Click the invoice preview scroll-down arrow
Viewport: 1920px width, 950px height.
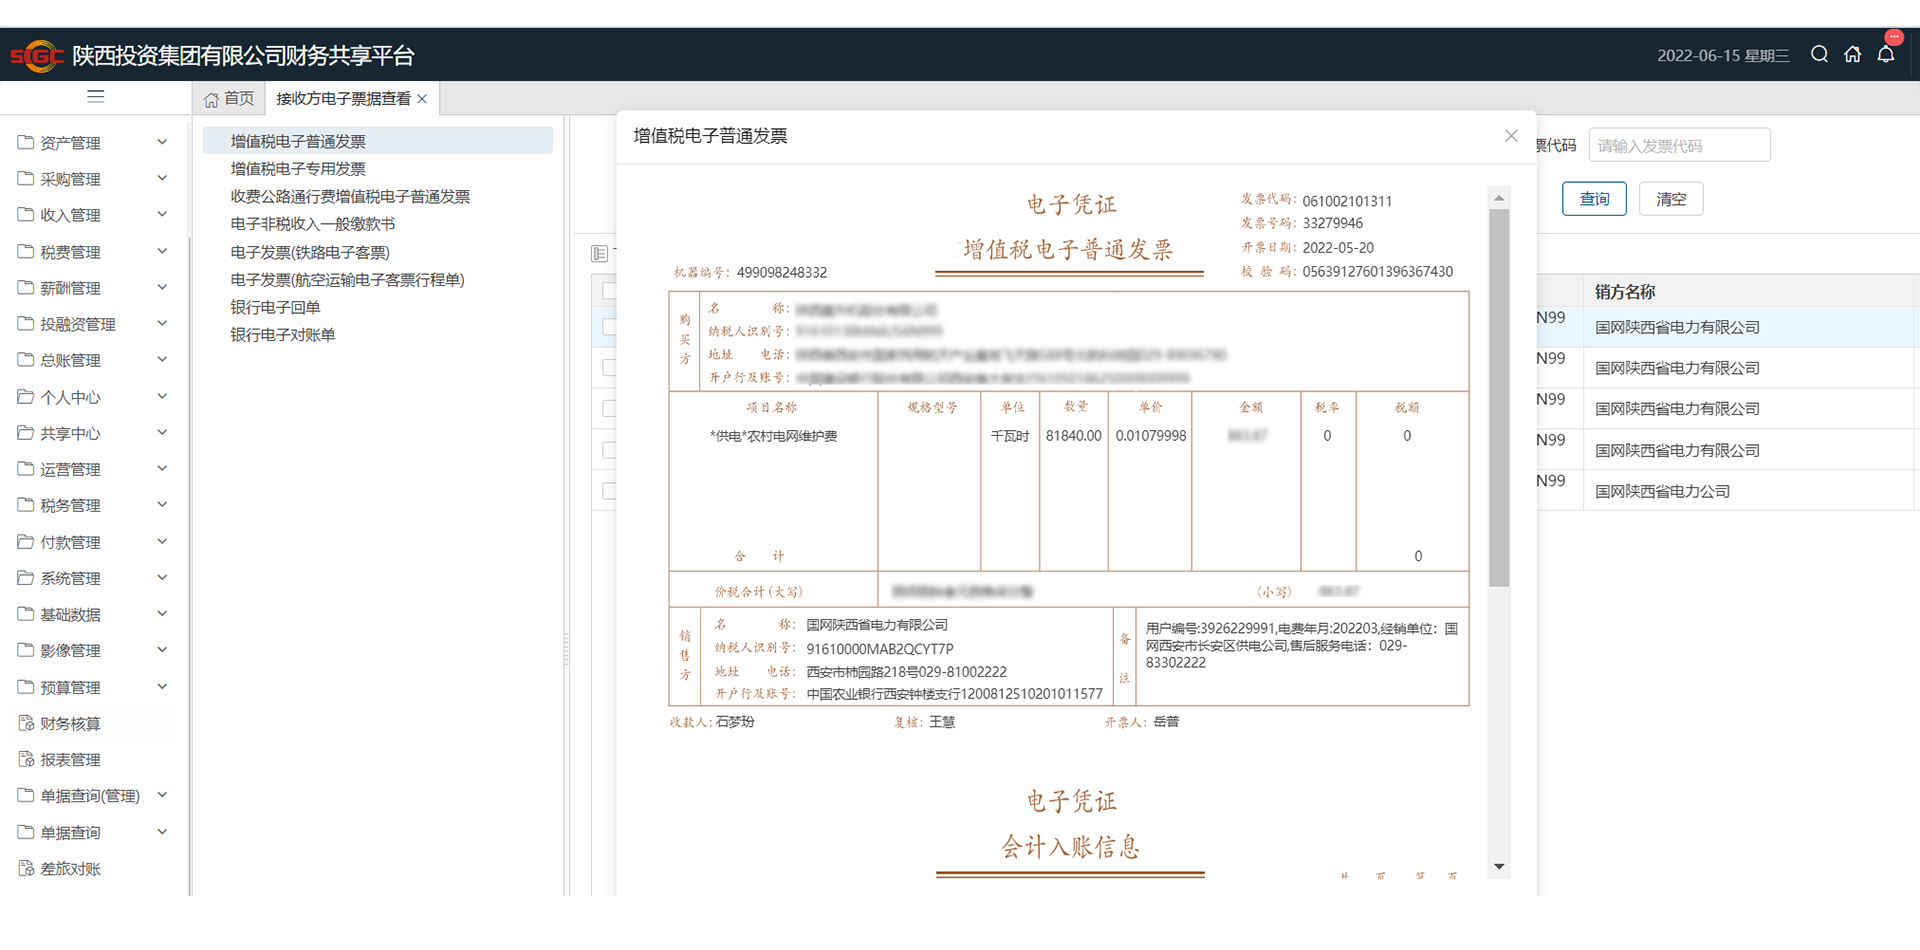pyautogui.click(x=1498, y=867)
